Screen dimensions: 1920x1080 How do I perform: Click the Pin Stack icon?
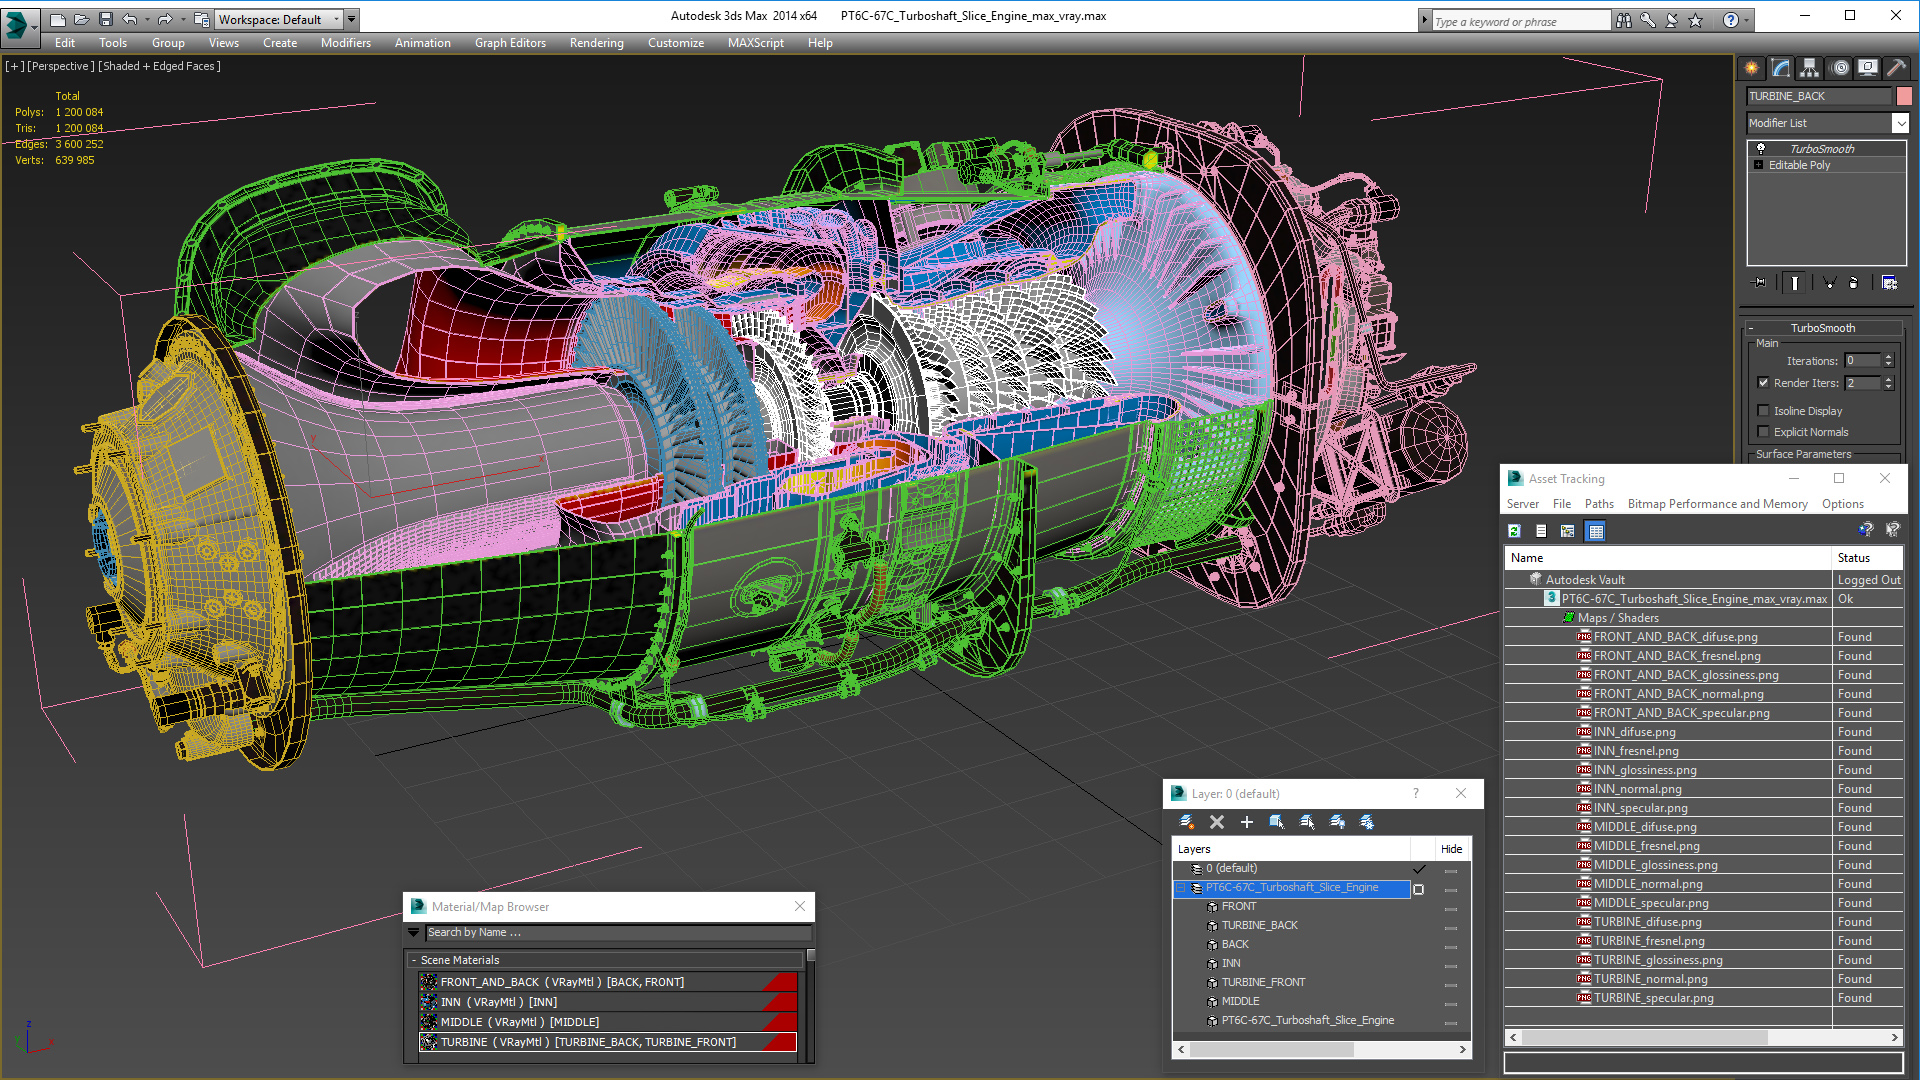point(1760,283)
